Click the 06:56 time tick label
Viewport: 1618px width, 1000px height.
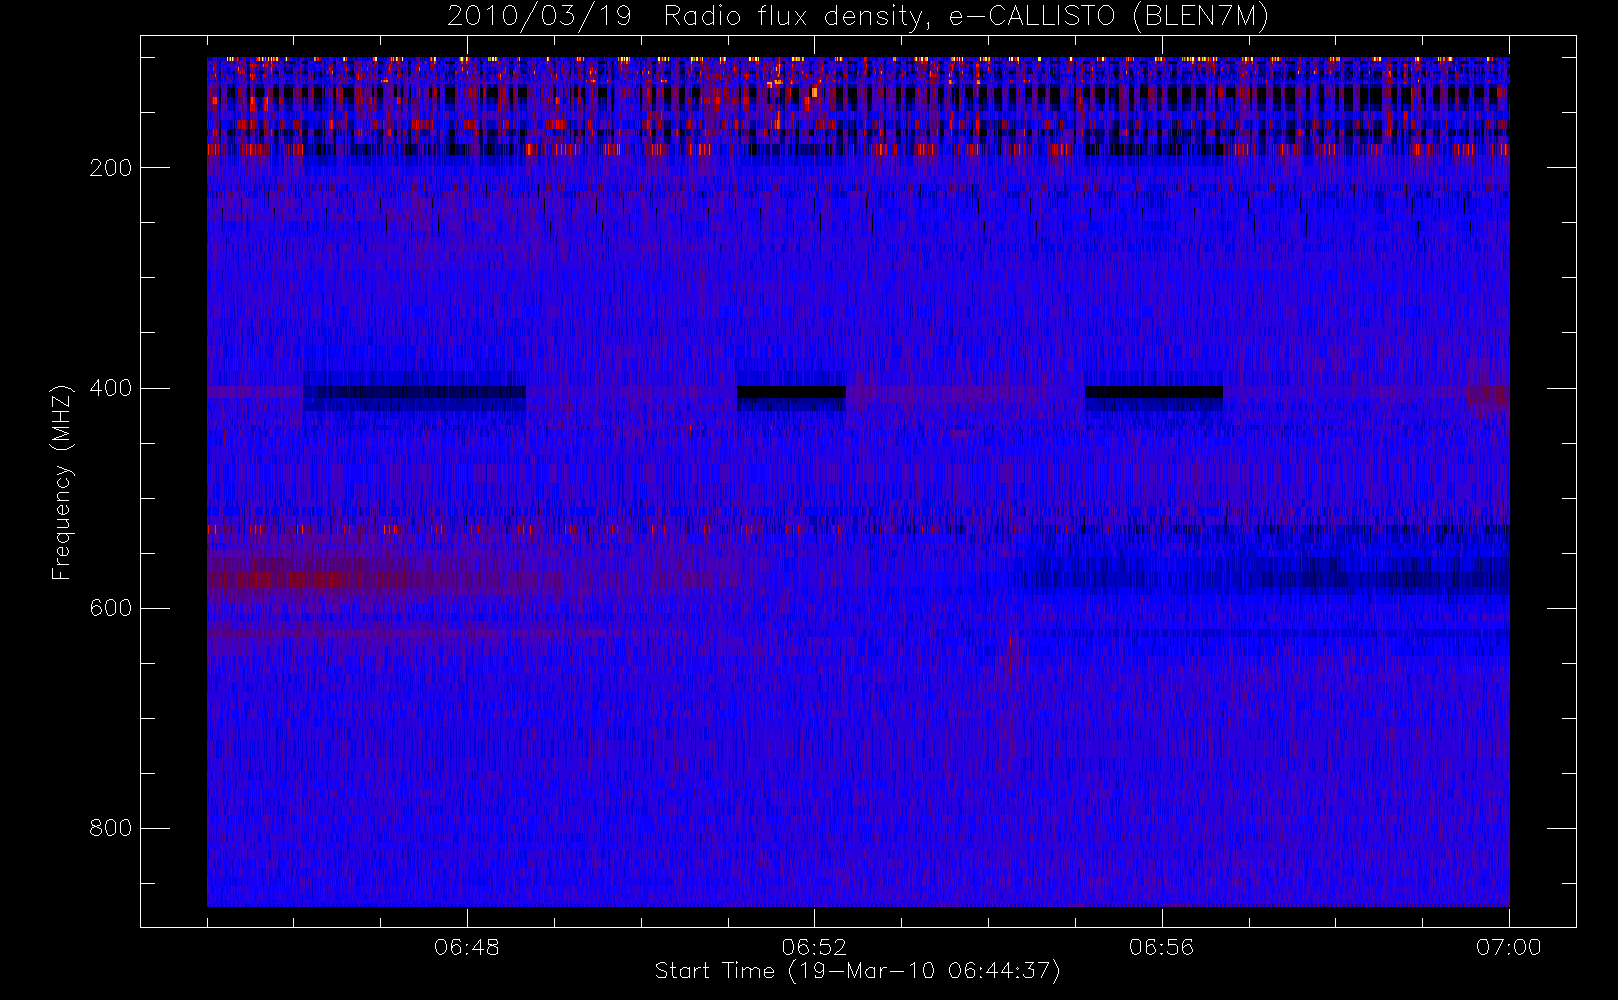1161,947
